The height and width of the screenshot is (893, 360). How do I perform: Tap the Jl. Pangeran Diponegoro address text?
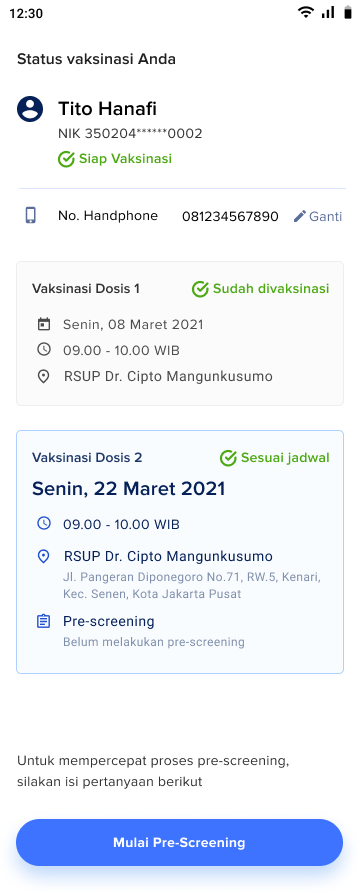coord(192,586)
